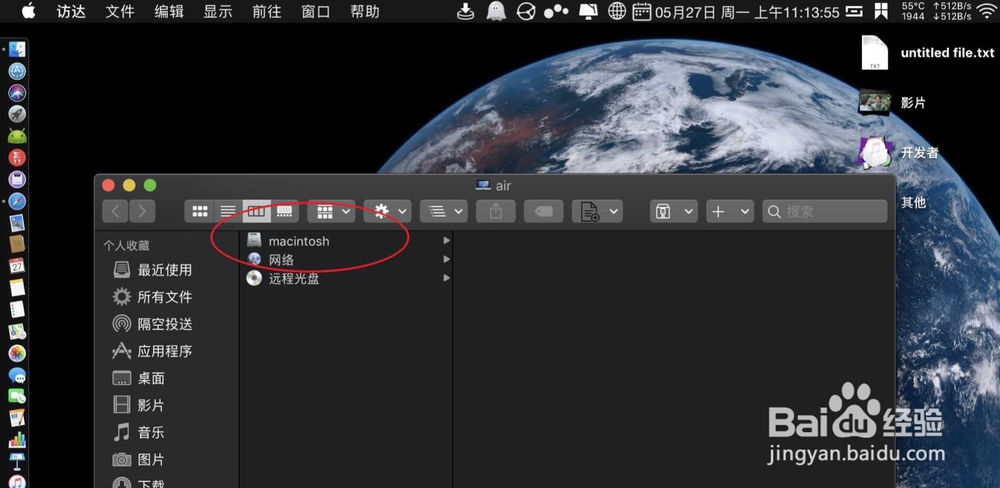Open the 帮助 menu

point(365,11)
